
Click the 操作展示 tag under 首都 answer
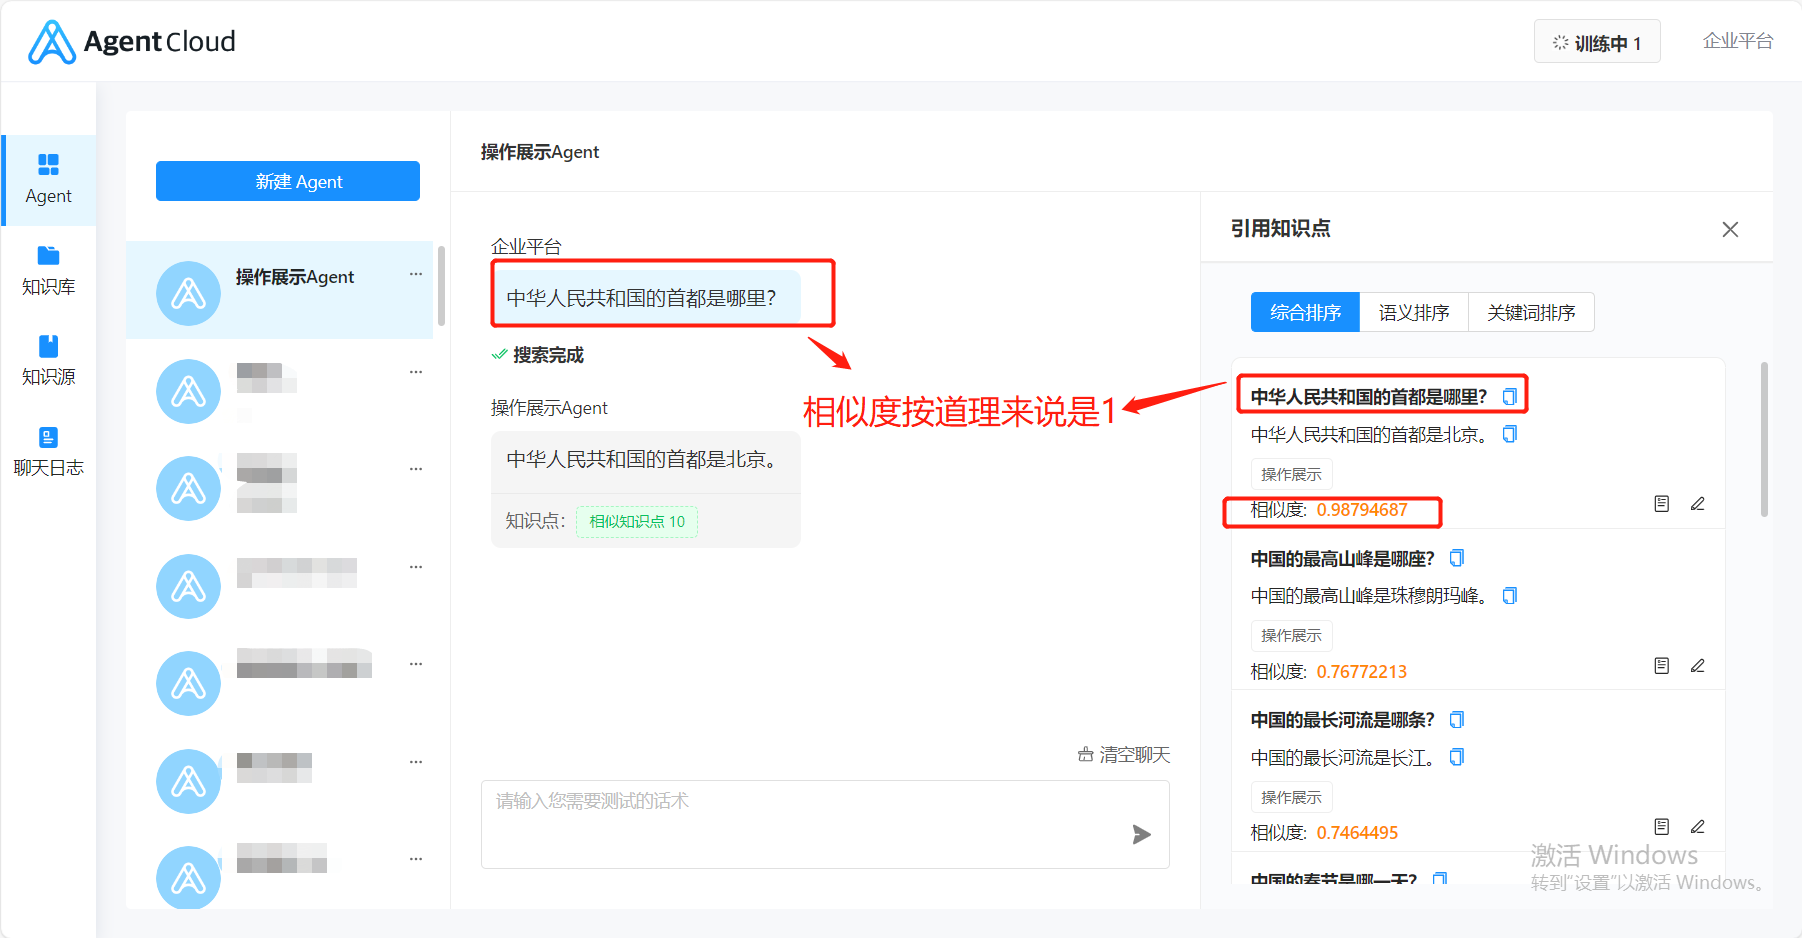tap(1291, 474)
